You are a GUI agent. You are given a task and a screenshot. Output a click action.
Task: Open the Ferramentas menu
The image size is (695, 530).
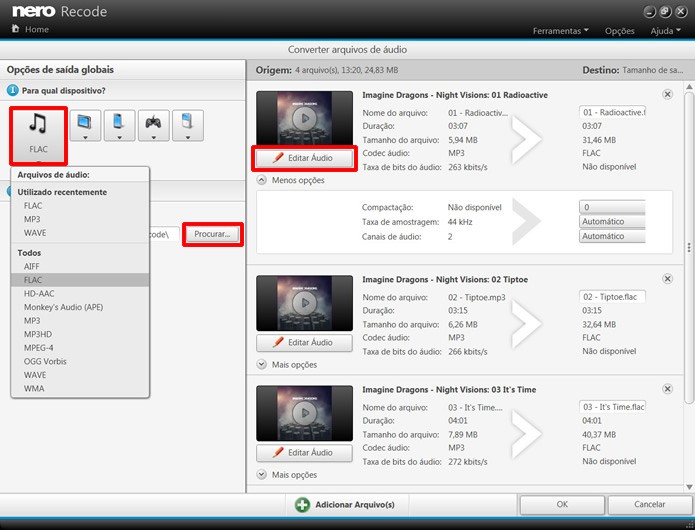560,31
